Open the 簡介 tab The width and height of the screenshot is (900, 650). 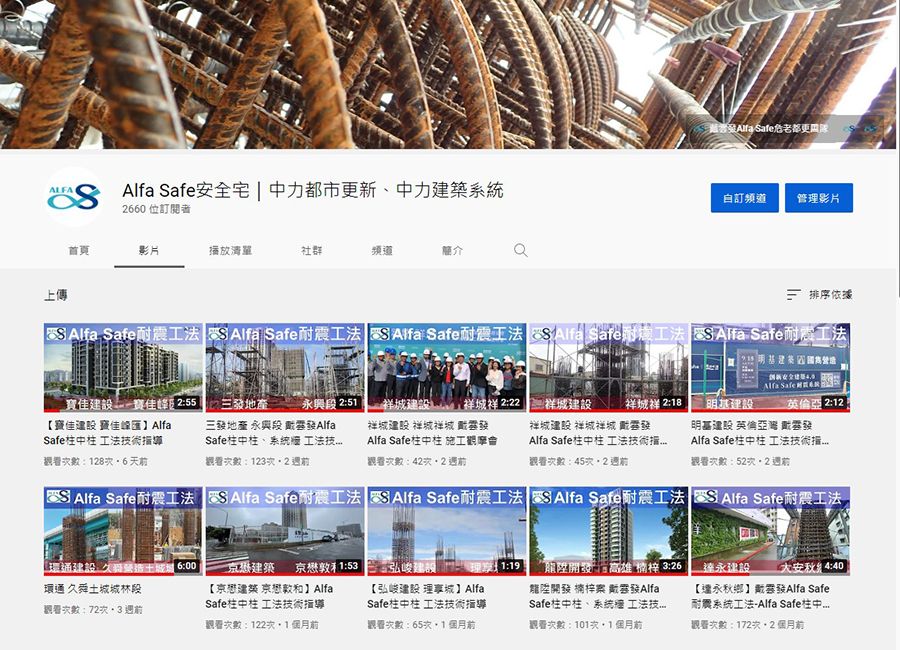[x=452, y=251]
